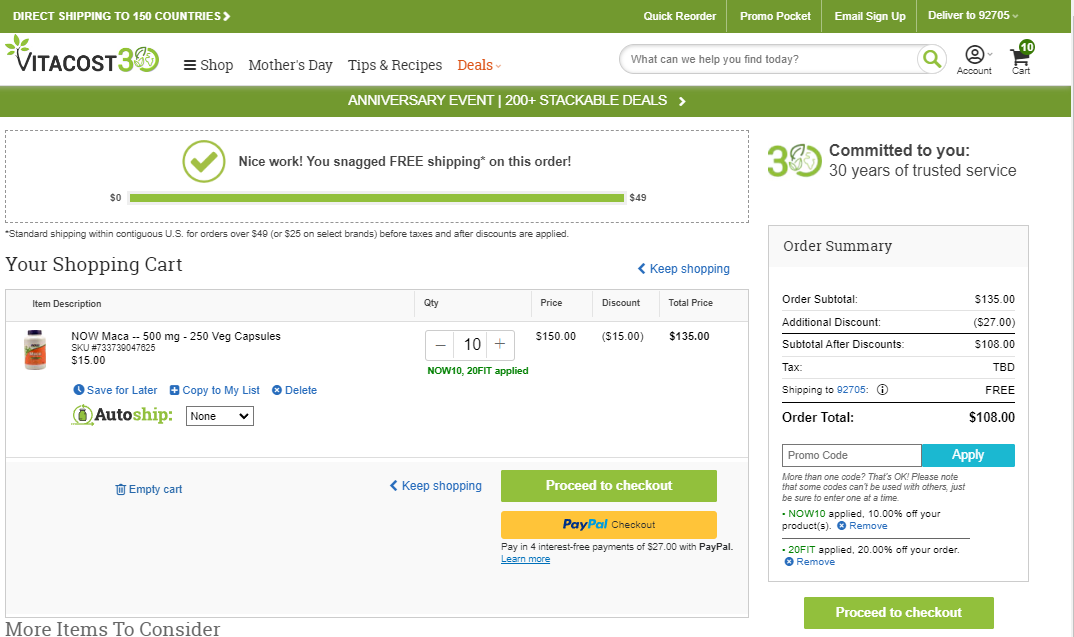
Task: Remove the NOW10 promo code
Action: tap(862, 526)
